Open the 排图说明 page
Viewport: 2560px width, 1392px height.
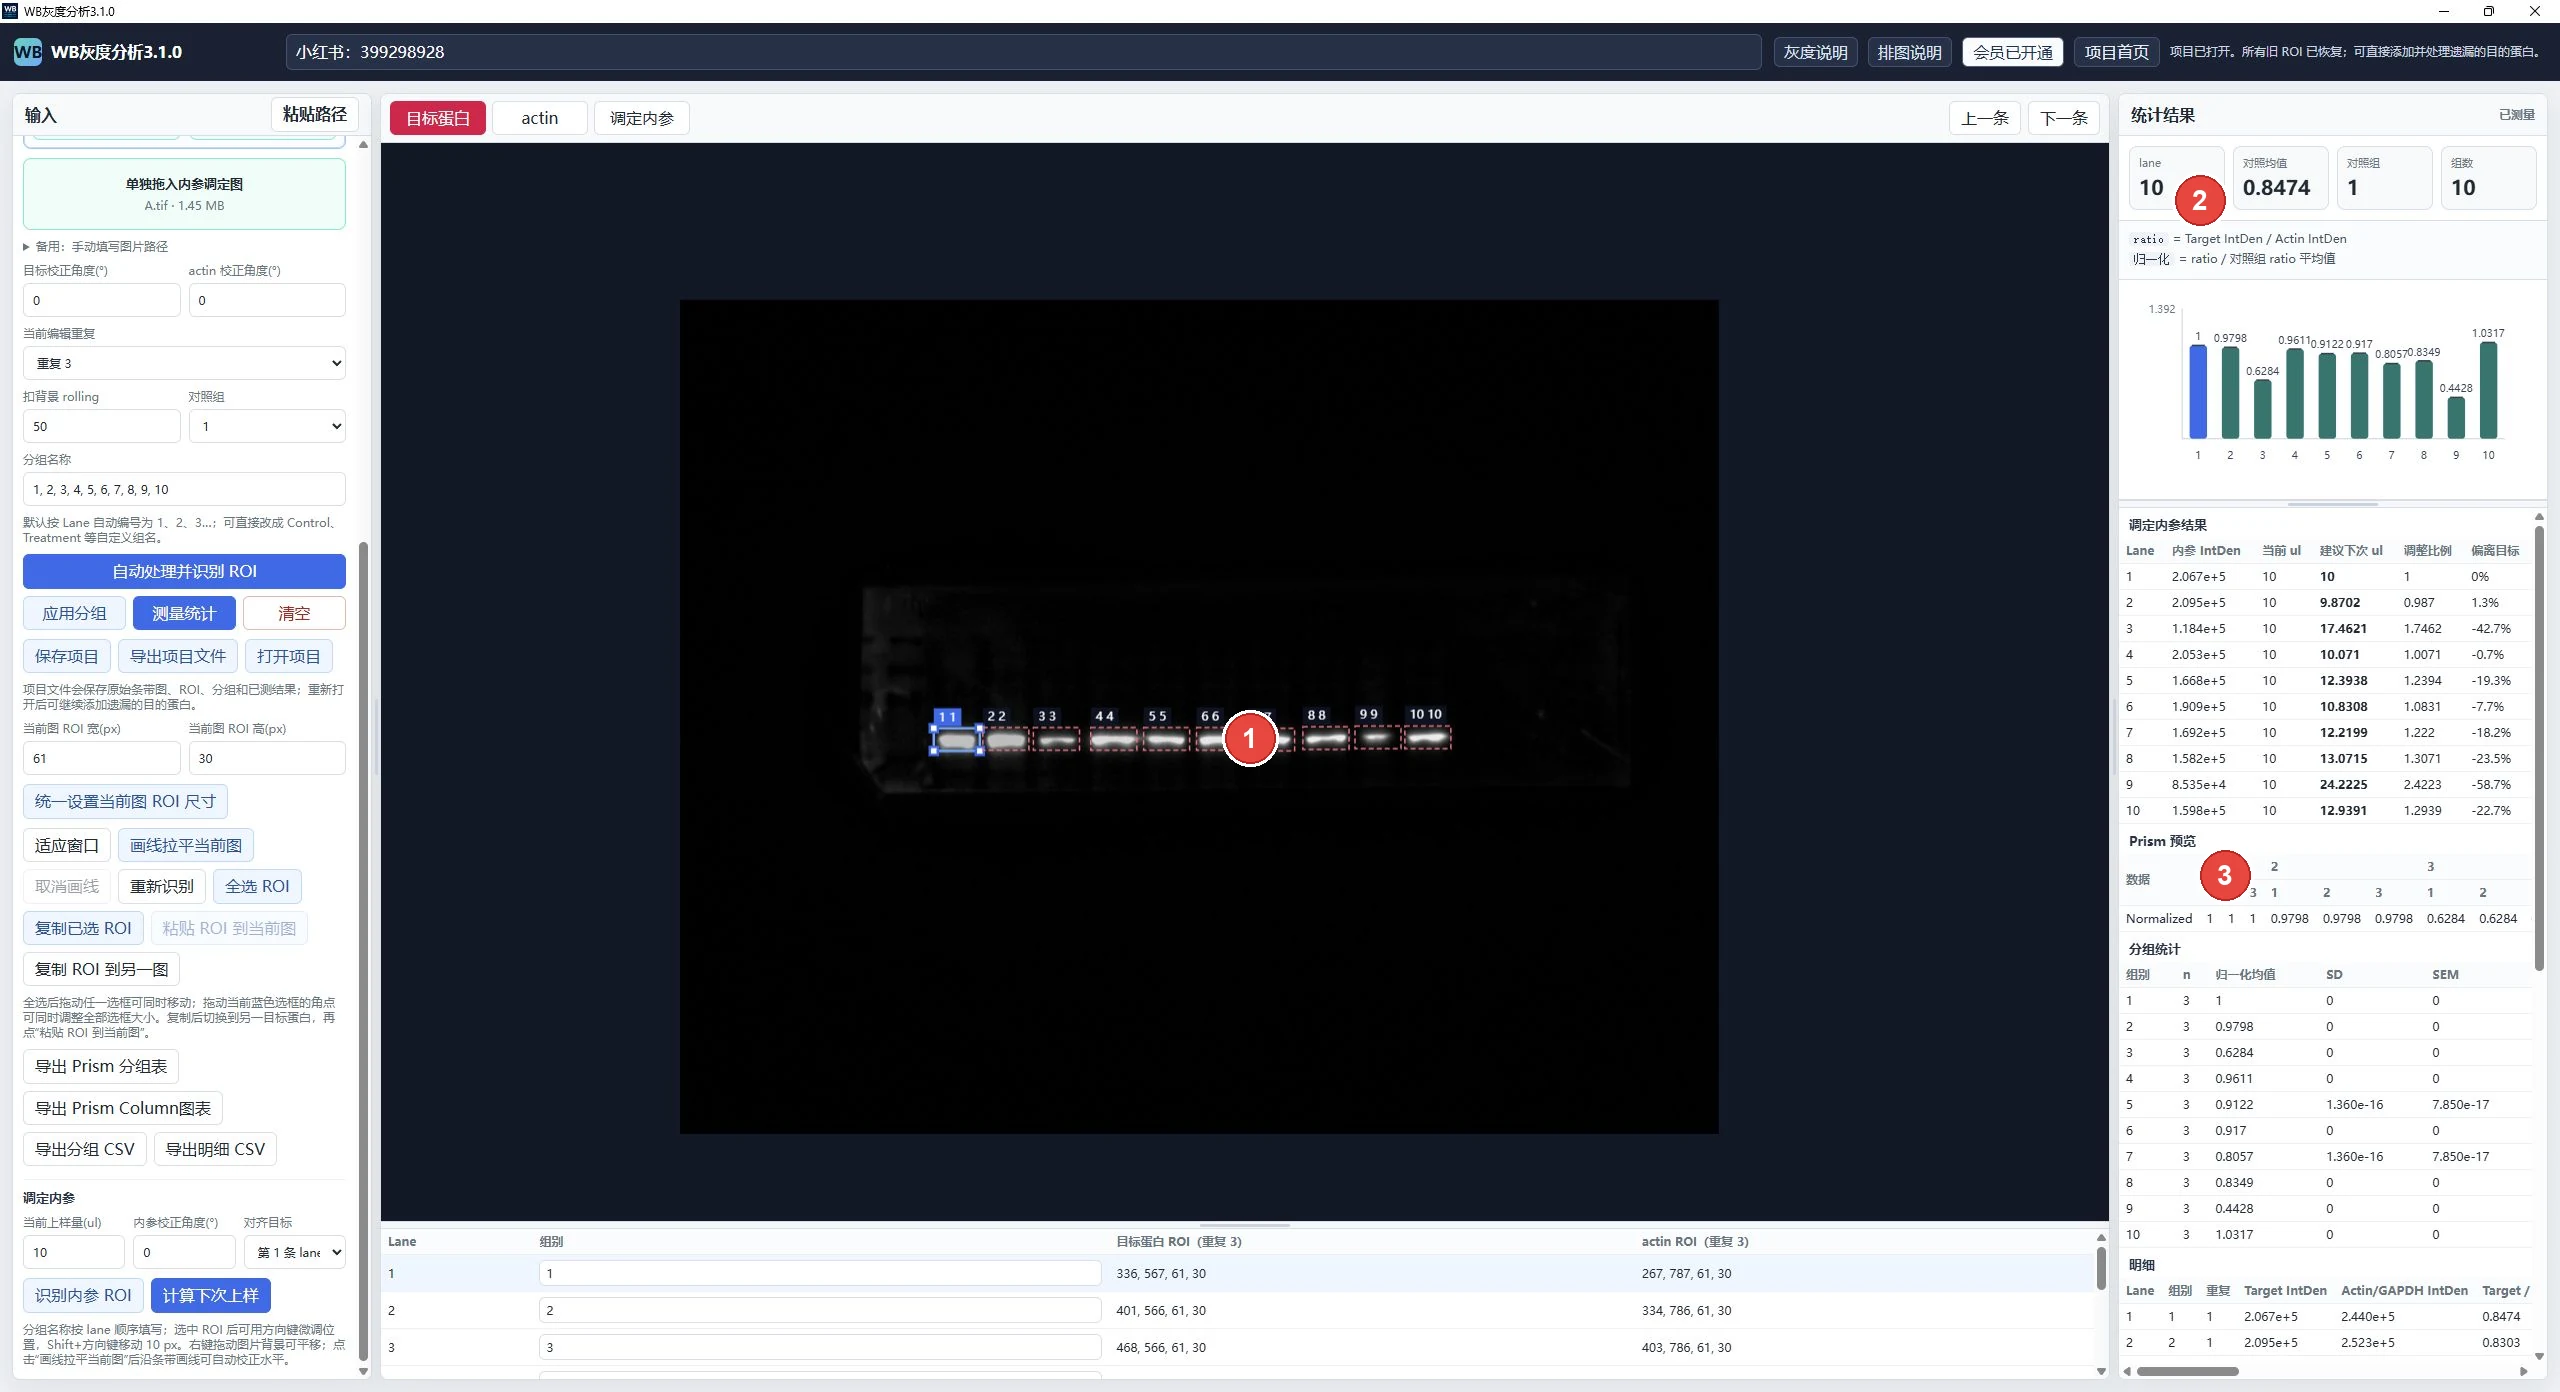1909,52
